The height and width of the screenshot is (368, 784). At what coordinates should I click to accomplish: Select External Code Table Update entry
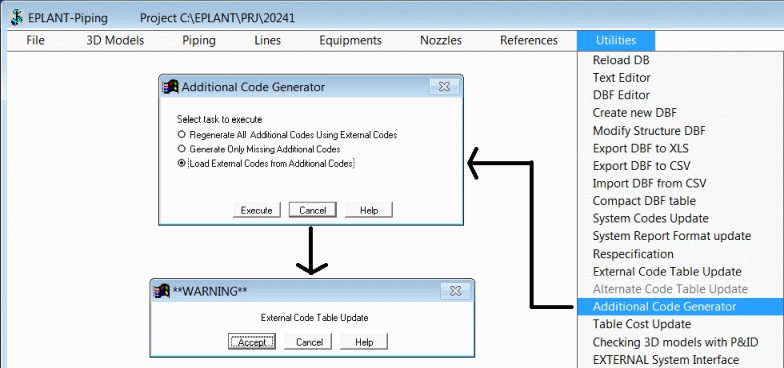pyautogui.click(x=667, y=272)
